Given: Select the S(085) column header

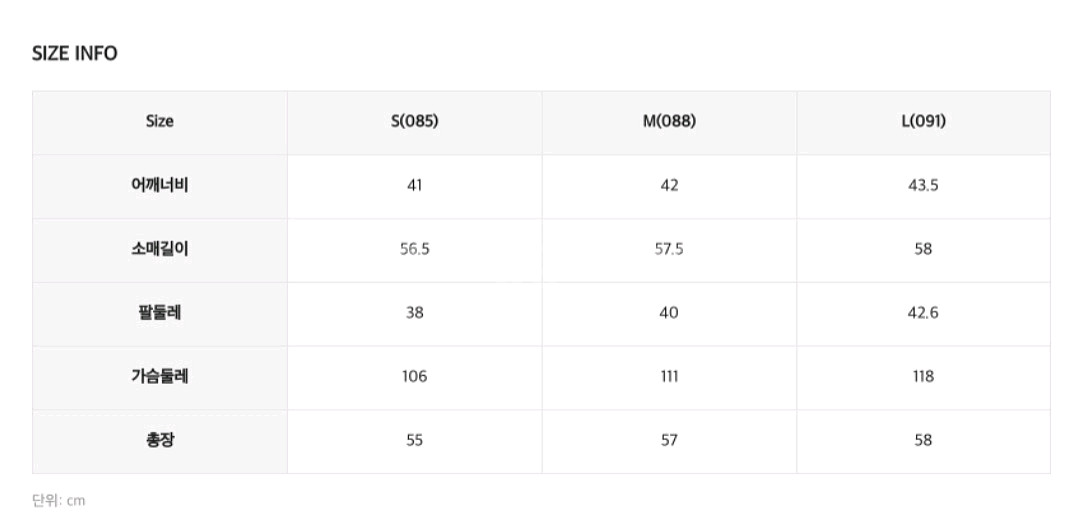Looking at the screenshot, I should tap(415, 121).
